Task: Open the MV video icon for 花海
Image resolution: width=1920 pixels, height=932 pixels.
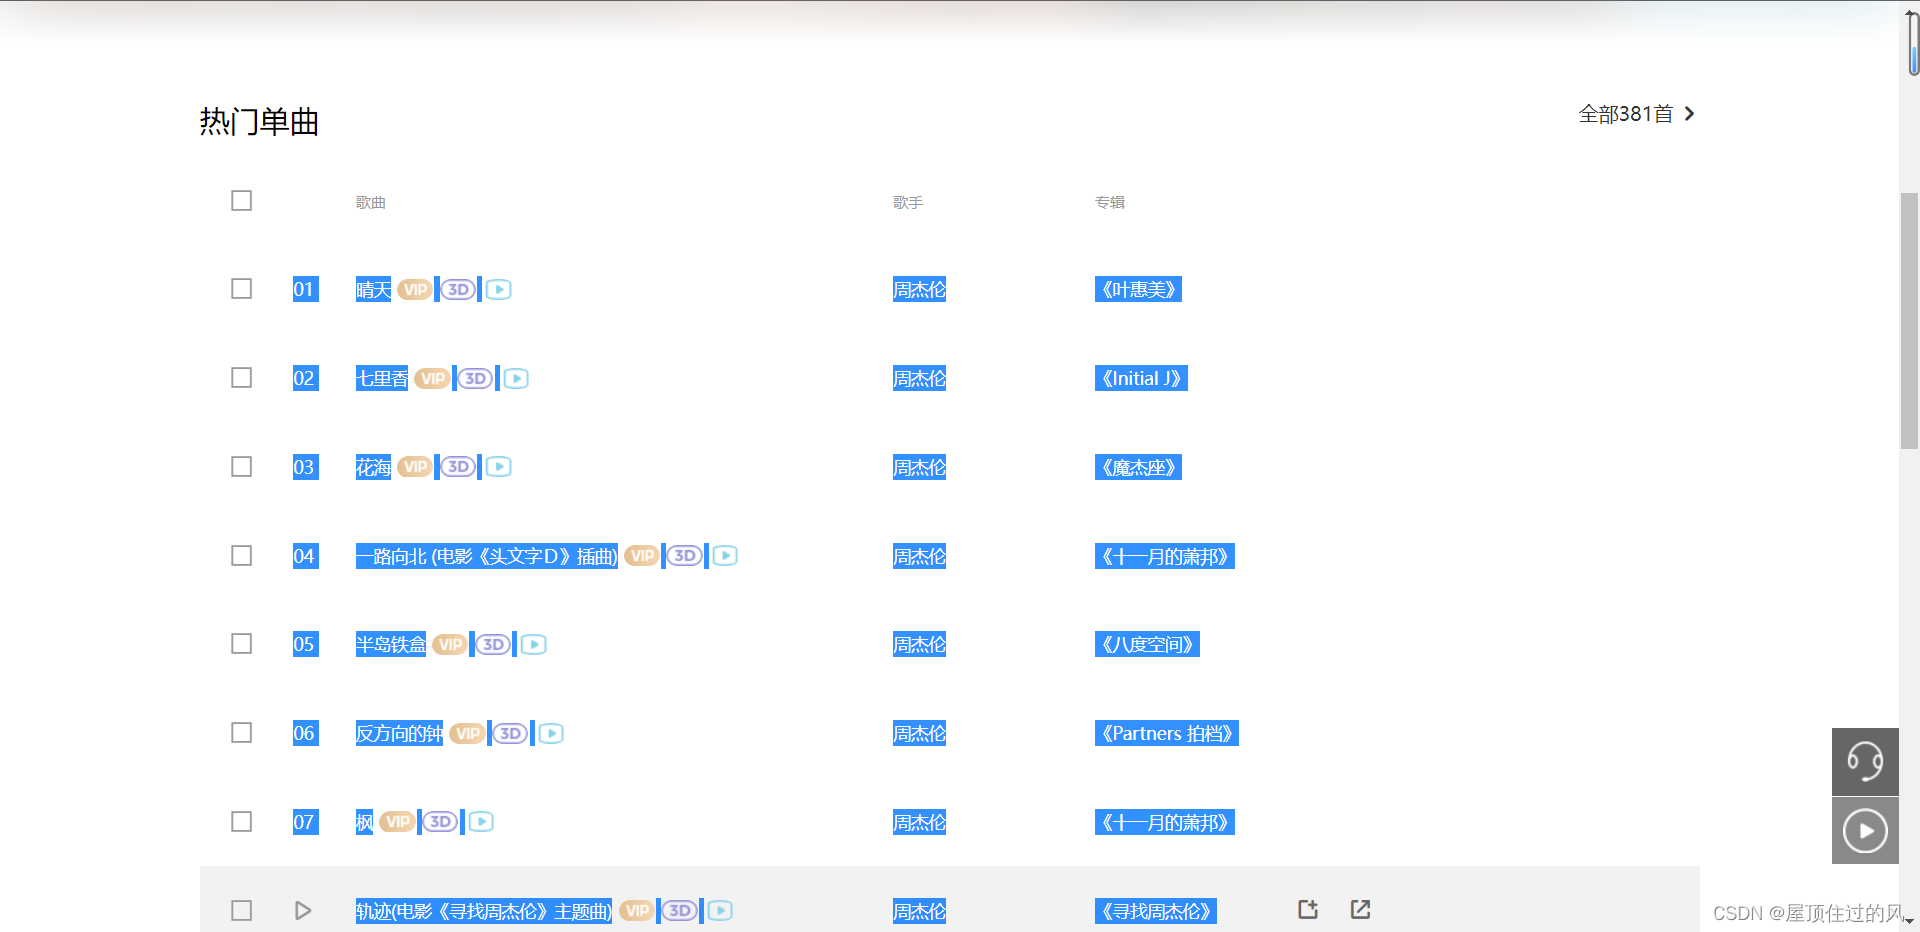Action: point(499,467)
